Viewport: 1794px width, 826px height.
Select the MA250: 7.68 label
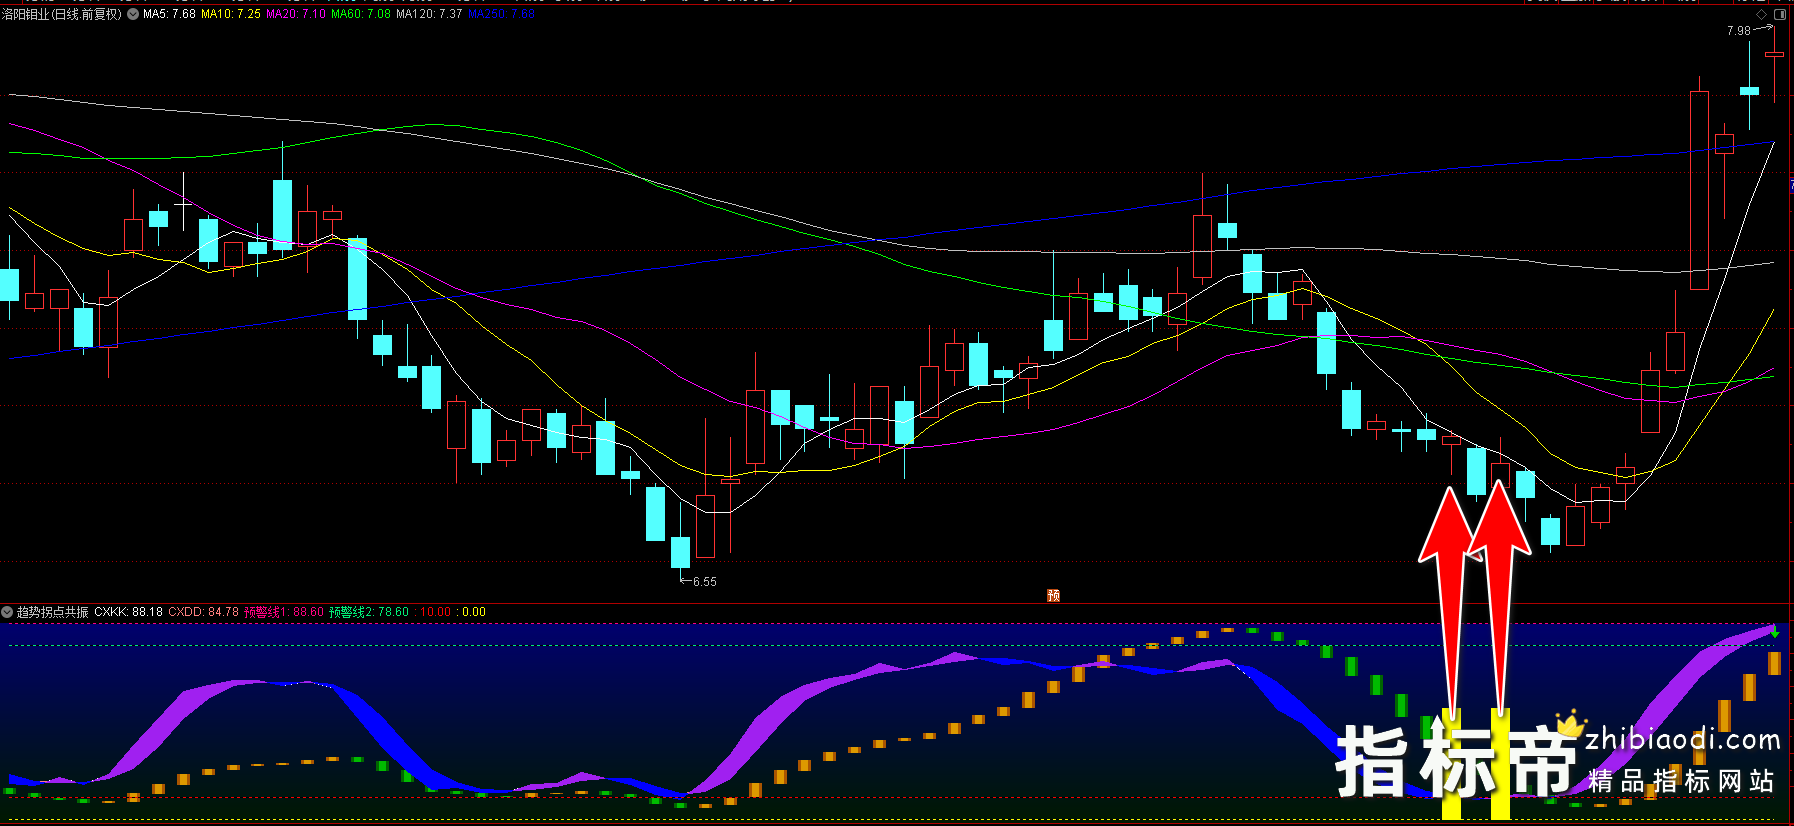click(x=501, y=14)
